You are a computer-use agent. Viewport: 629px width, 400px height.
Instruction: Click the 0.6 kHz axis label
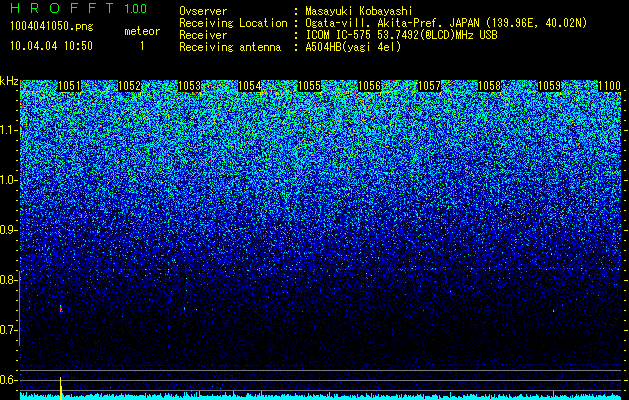click(x=8, y=380)
